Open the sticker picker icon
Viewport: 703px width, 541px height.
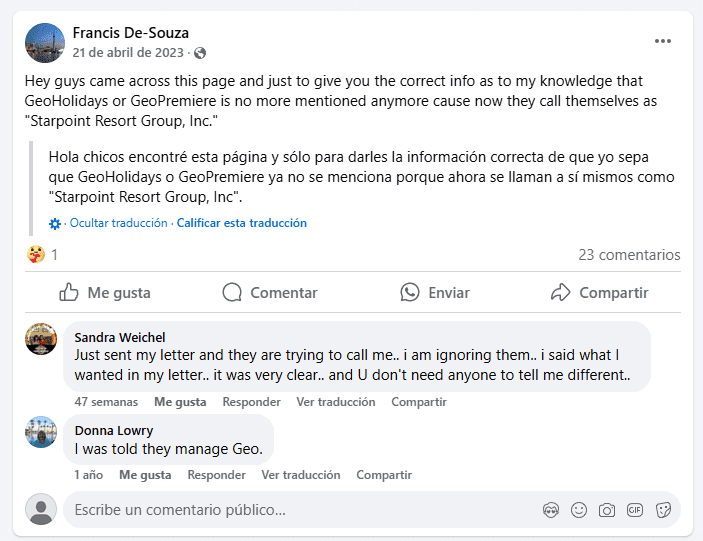[662, 510]
